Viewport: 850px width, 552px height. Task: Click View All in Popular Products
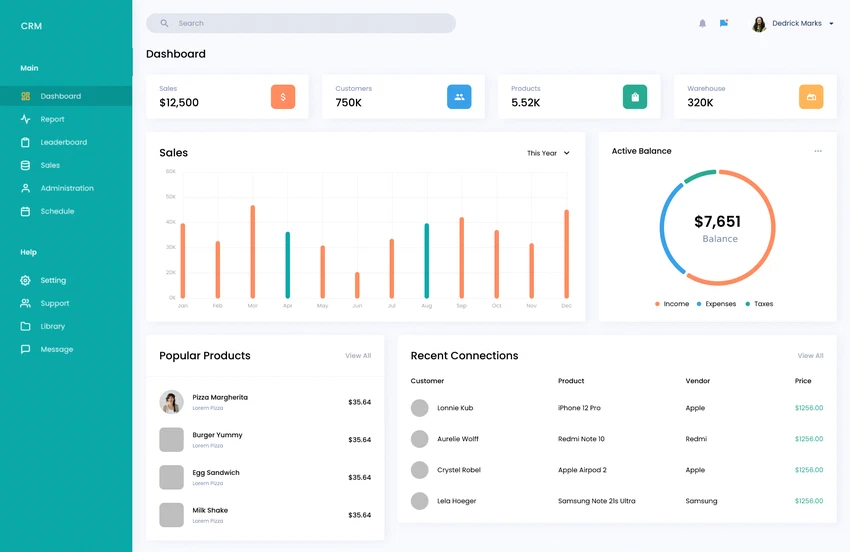(358, 356)
